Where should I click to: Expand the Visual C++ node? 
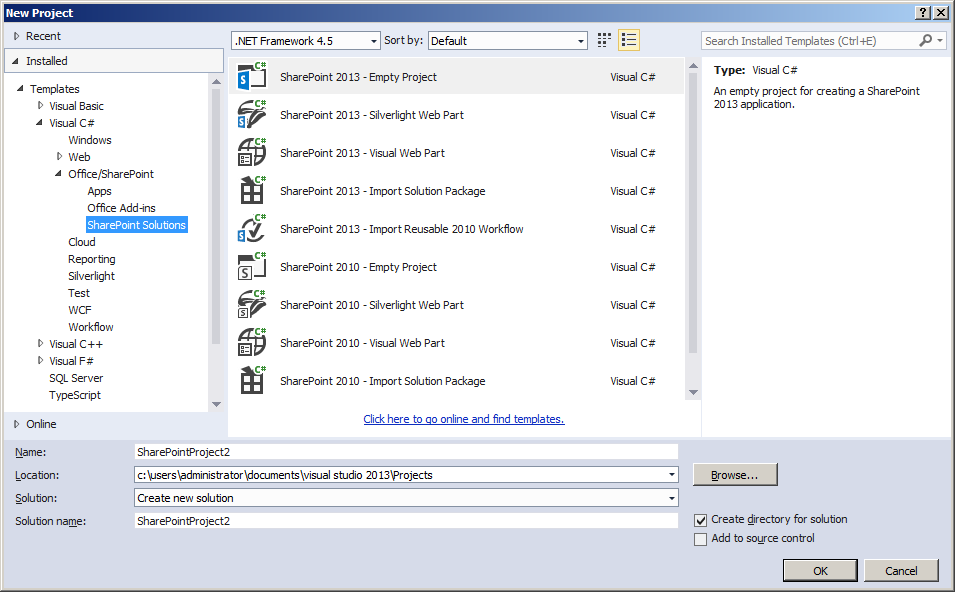coord(40,344)
